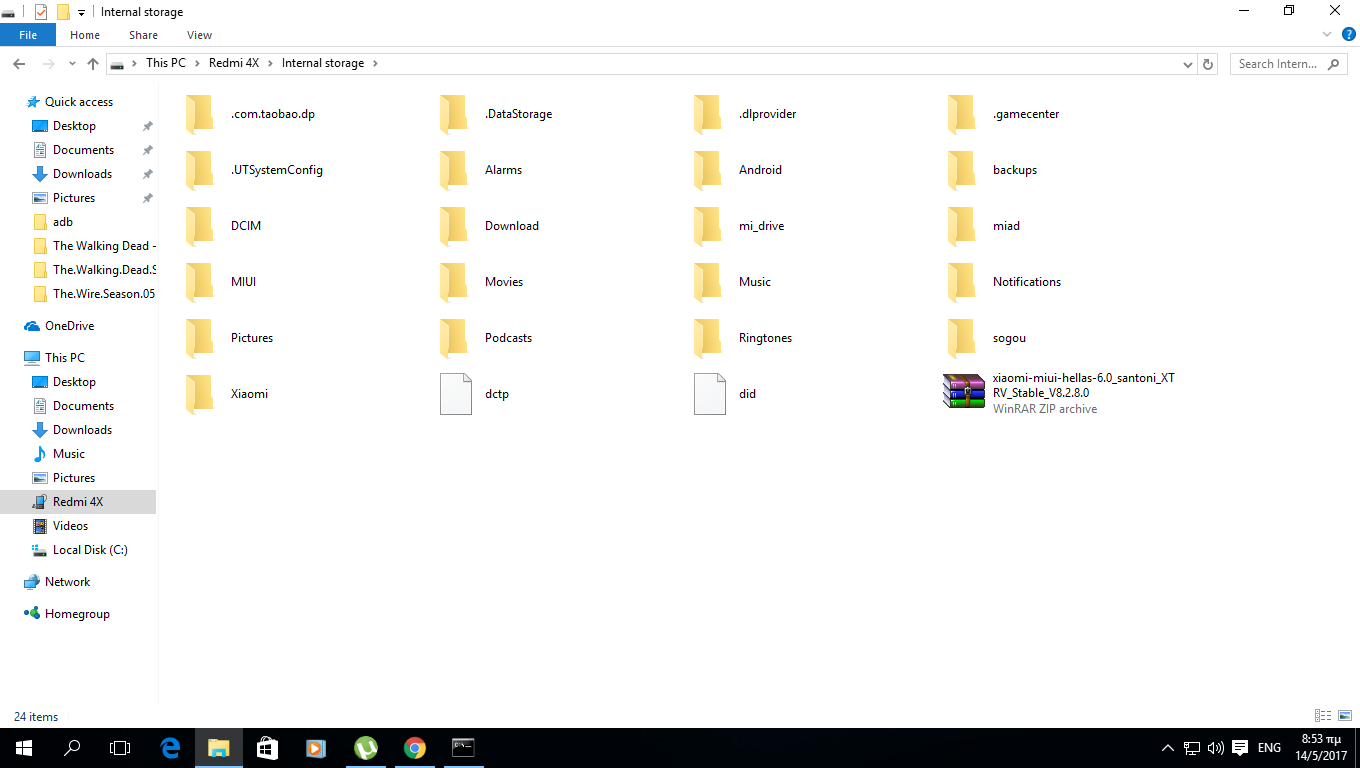Expand the address bar history dropdown
This screenshot has width=1360, height=768.
point(1187,64)
